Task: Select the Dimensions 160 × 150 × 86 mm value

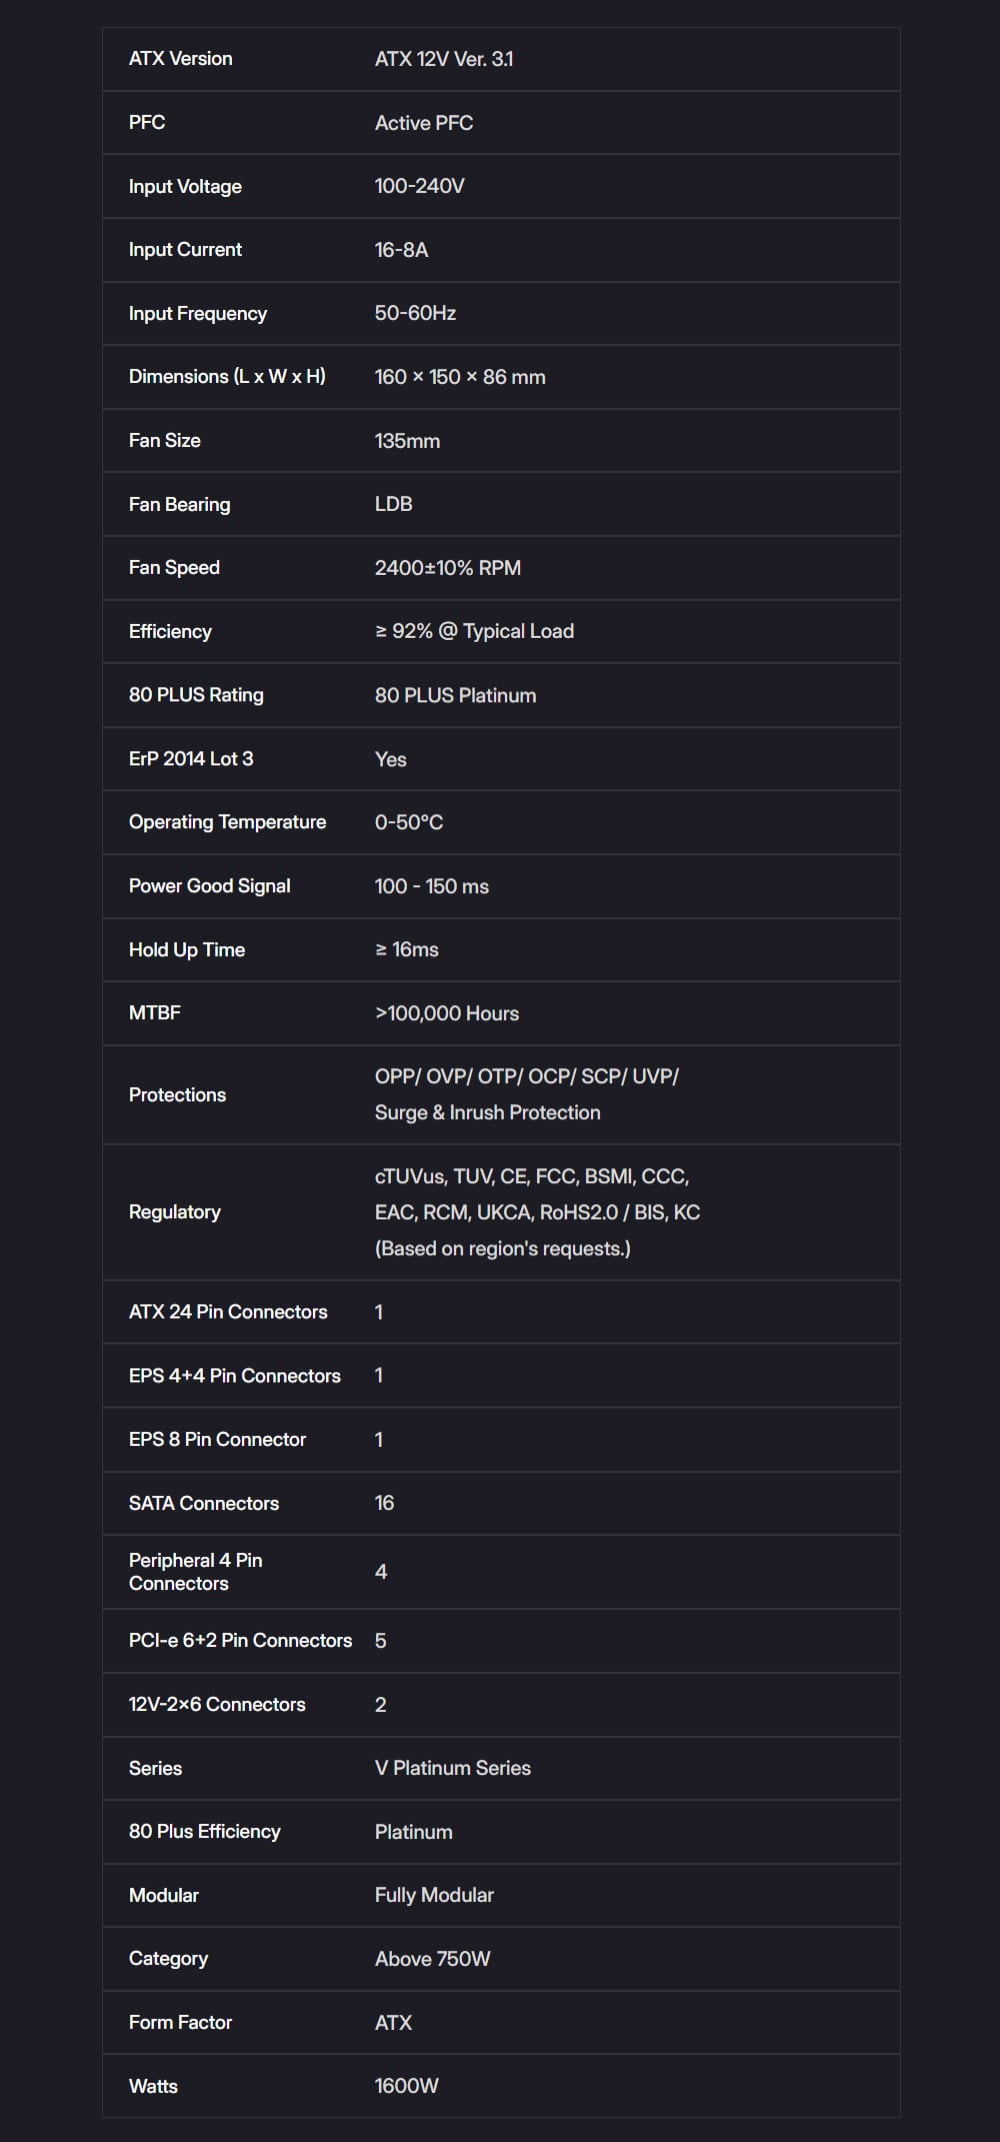Action: coord(460,377)
